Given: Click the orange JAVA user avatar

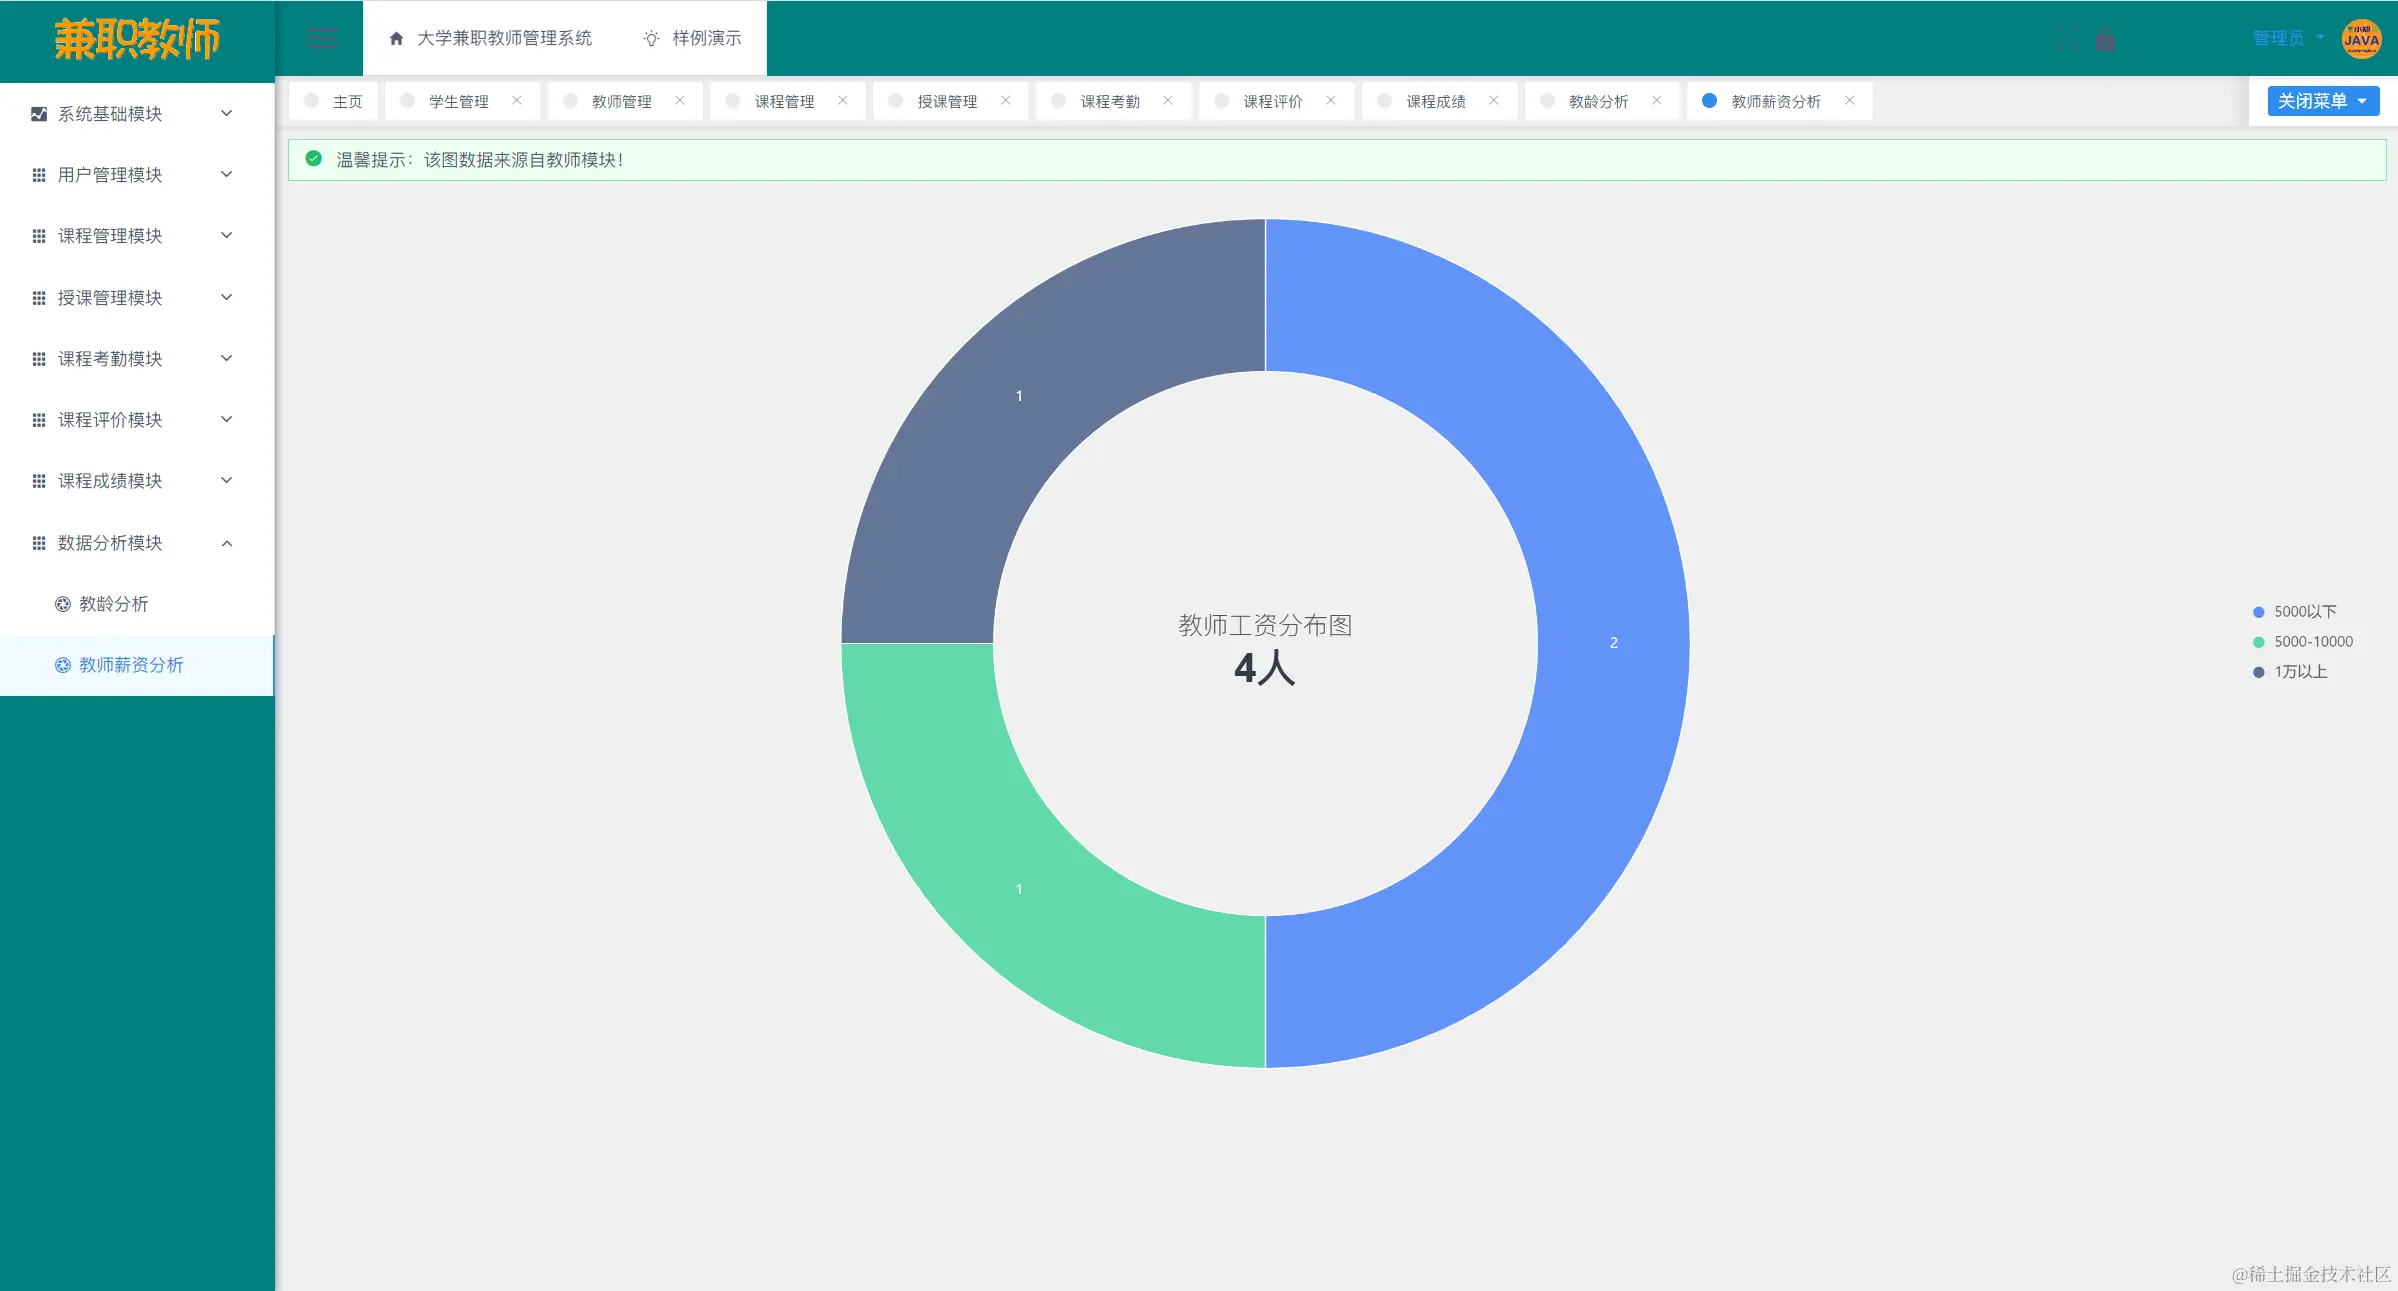Looking at the screenshot, I should (x=2361, y=39).
